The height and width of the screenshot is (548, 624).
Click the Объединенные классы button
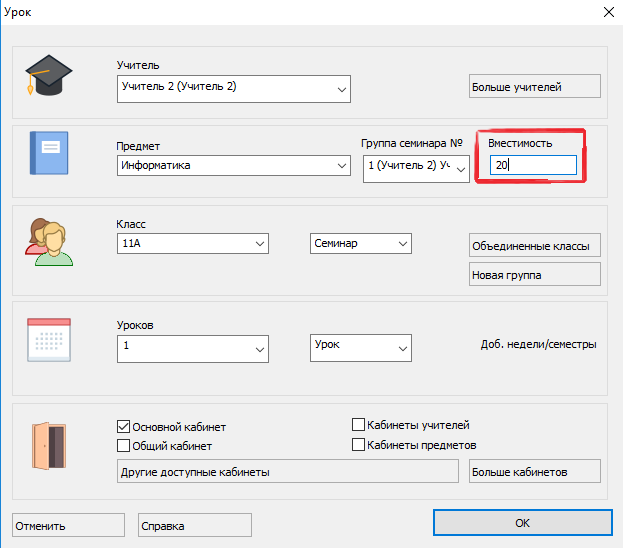coord(534,245)
